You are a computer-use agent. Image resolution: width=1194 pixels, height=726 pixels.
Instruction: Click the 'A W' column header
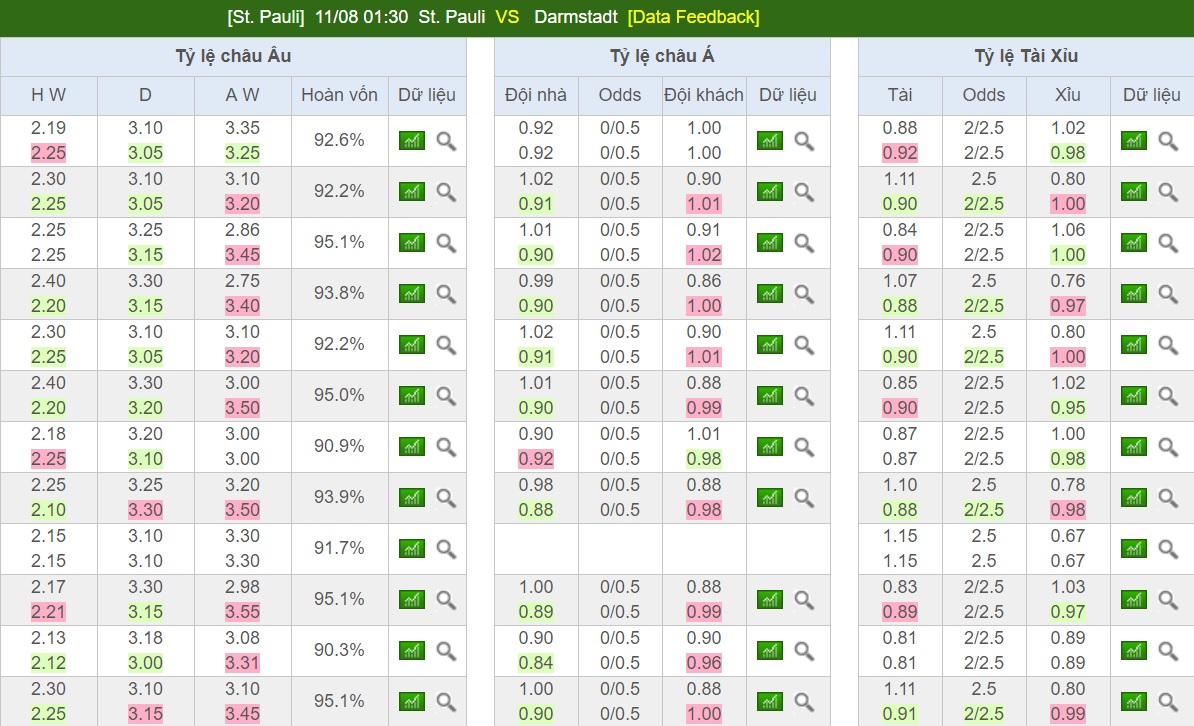[x=242, y=95]
